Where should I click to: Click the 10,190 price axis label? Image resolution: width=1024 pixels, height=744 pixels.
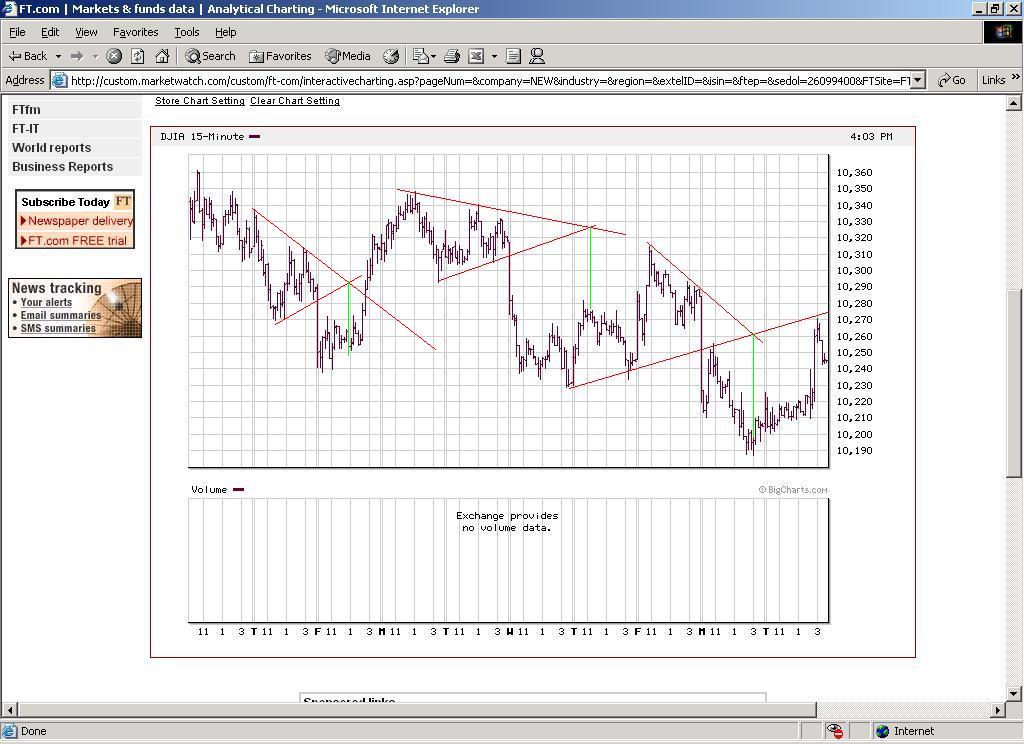click(854, 451)
